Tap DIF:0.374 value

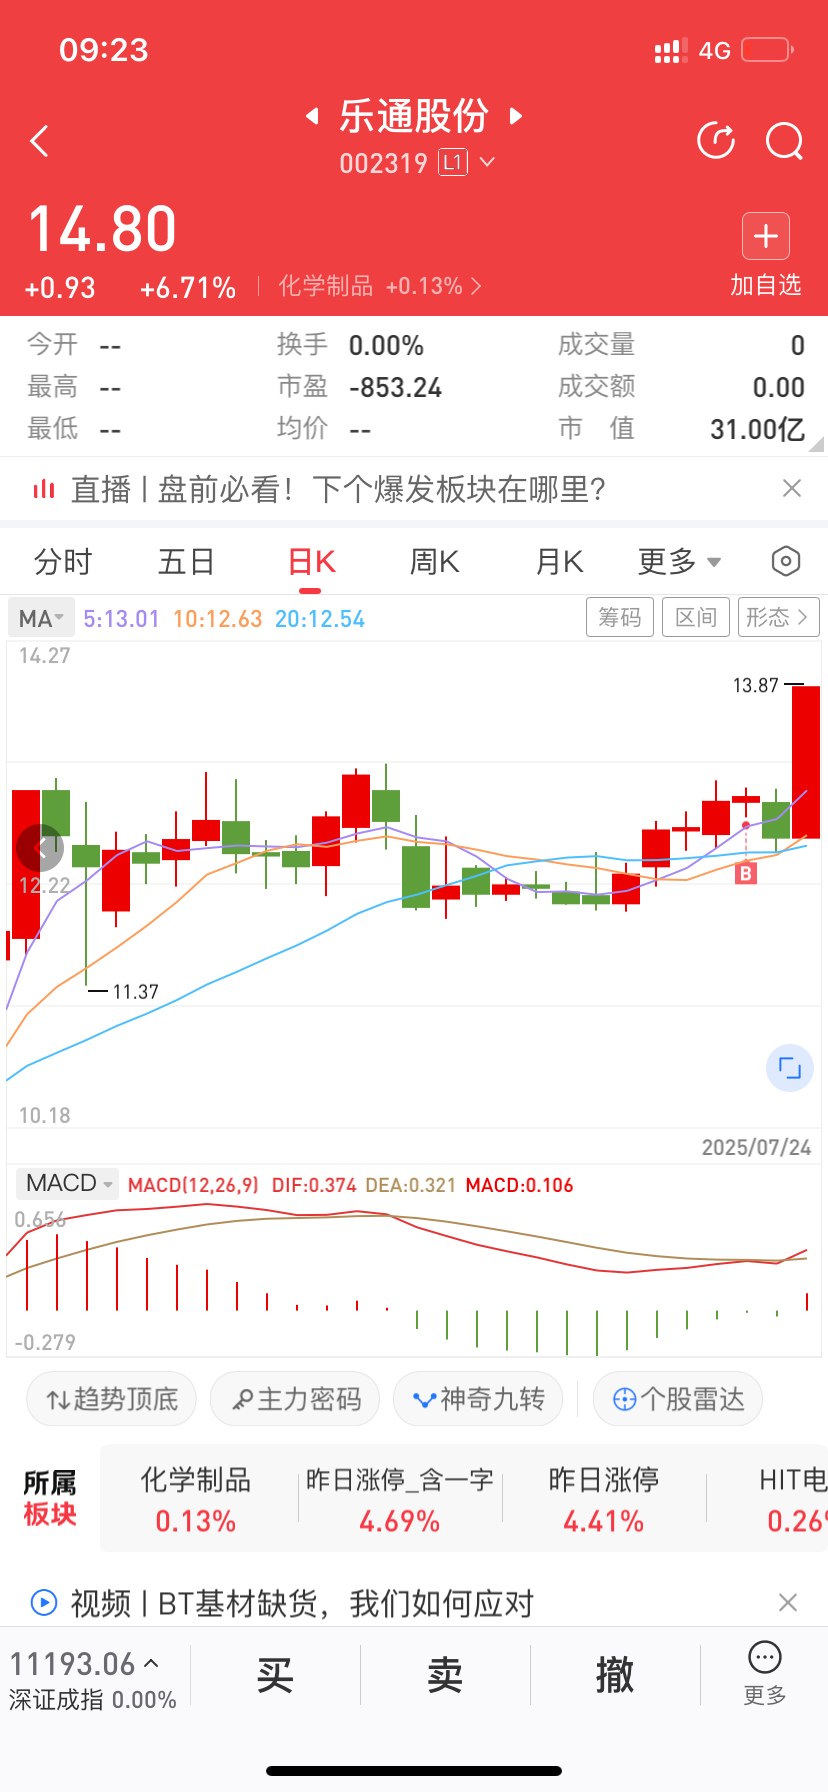[314, 1185]
